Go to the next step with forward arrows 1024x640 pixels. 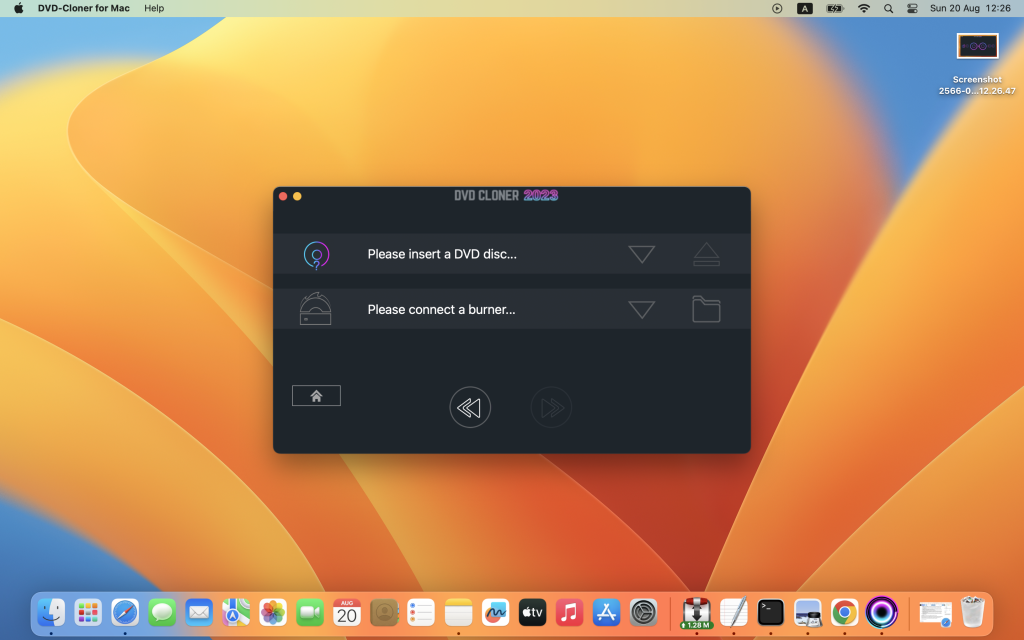coord(551,408)
